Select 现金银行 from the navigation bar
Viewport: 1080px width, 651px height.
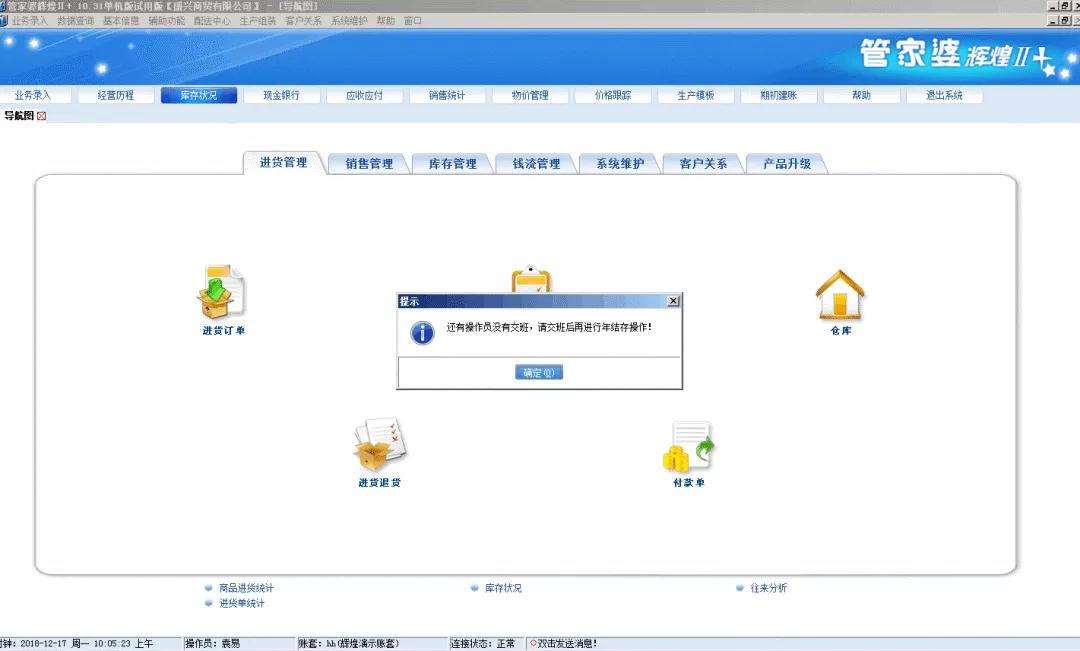(x=283, y=95)
